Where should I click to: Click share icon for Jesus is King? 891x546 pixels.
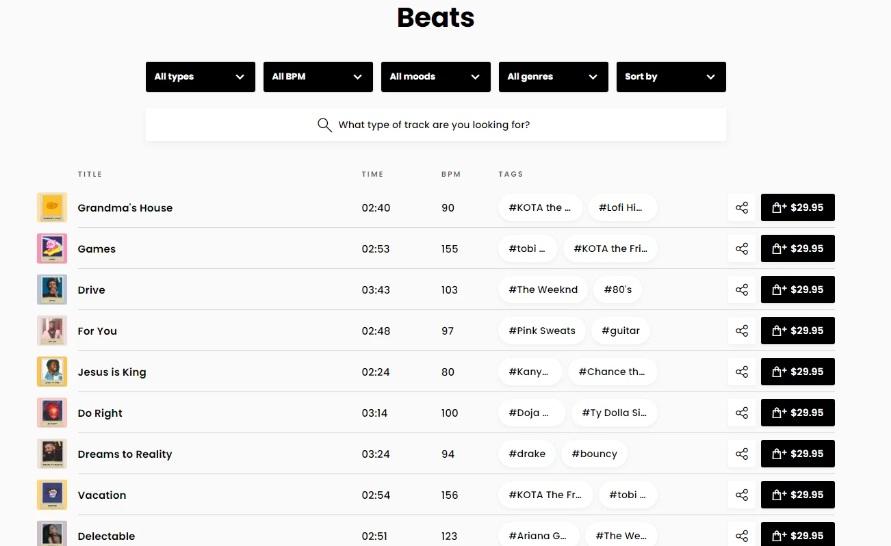point(742,372)
